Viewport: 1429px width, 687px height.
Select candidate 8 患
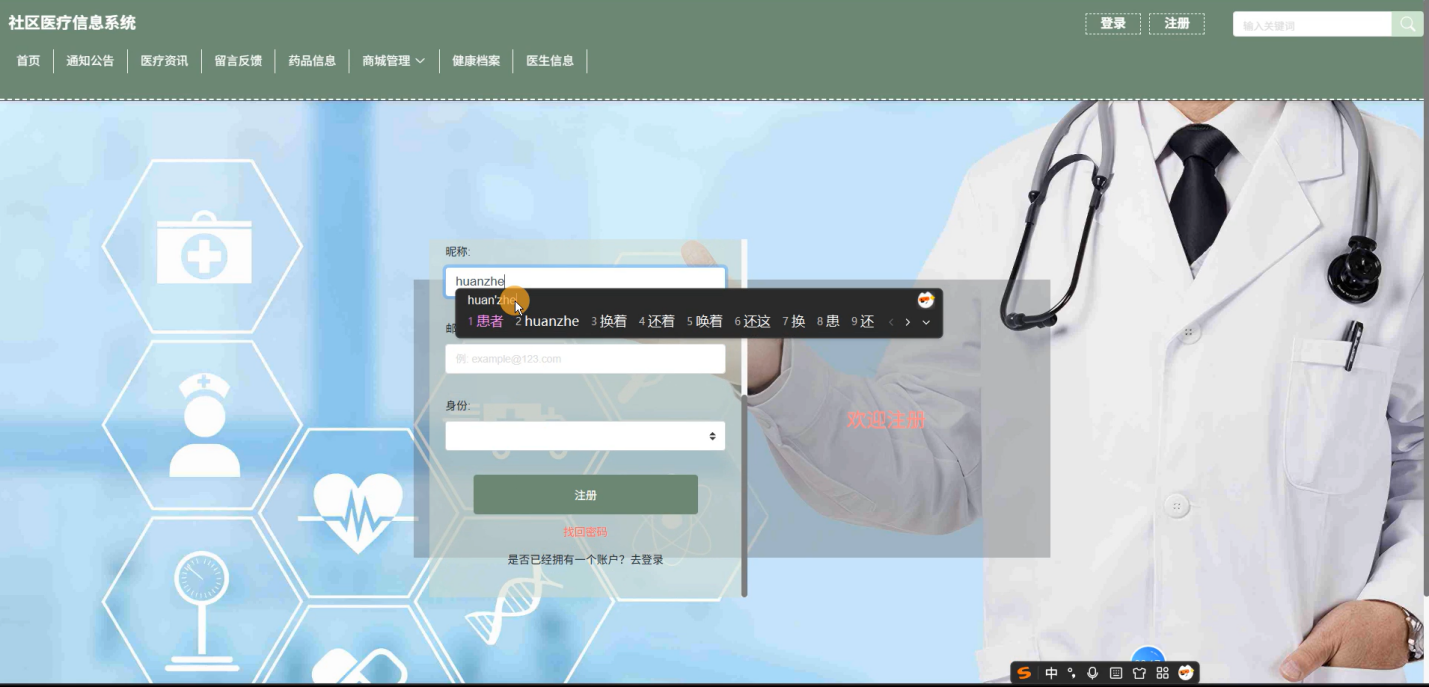click(828, 322)
